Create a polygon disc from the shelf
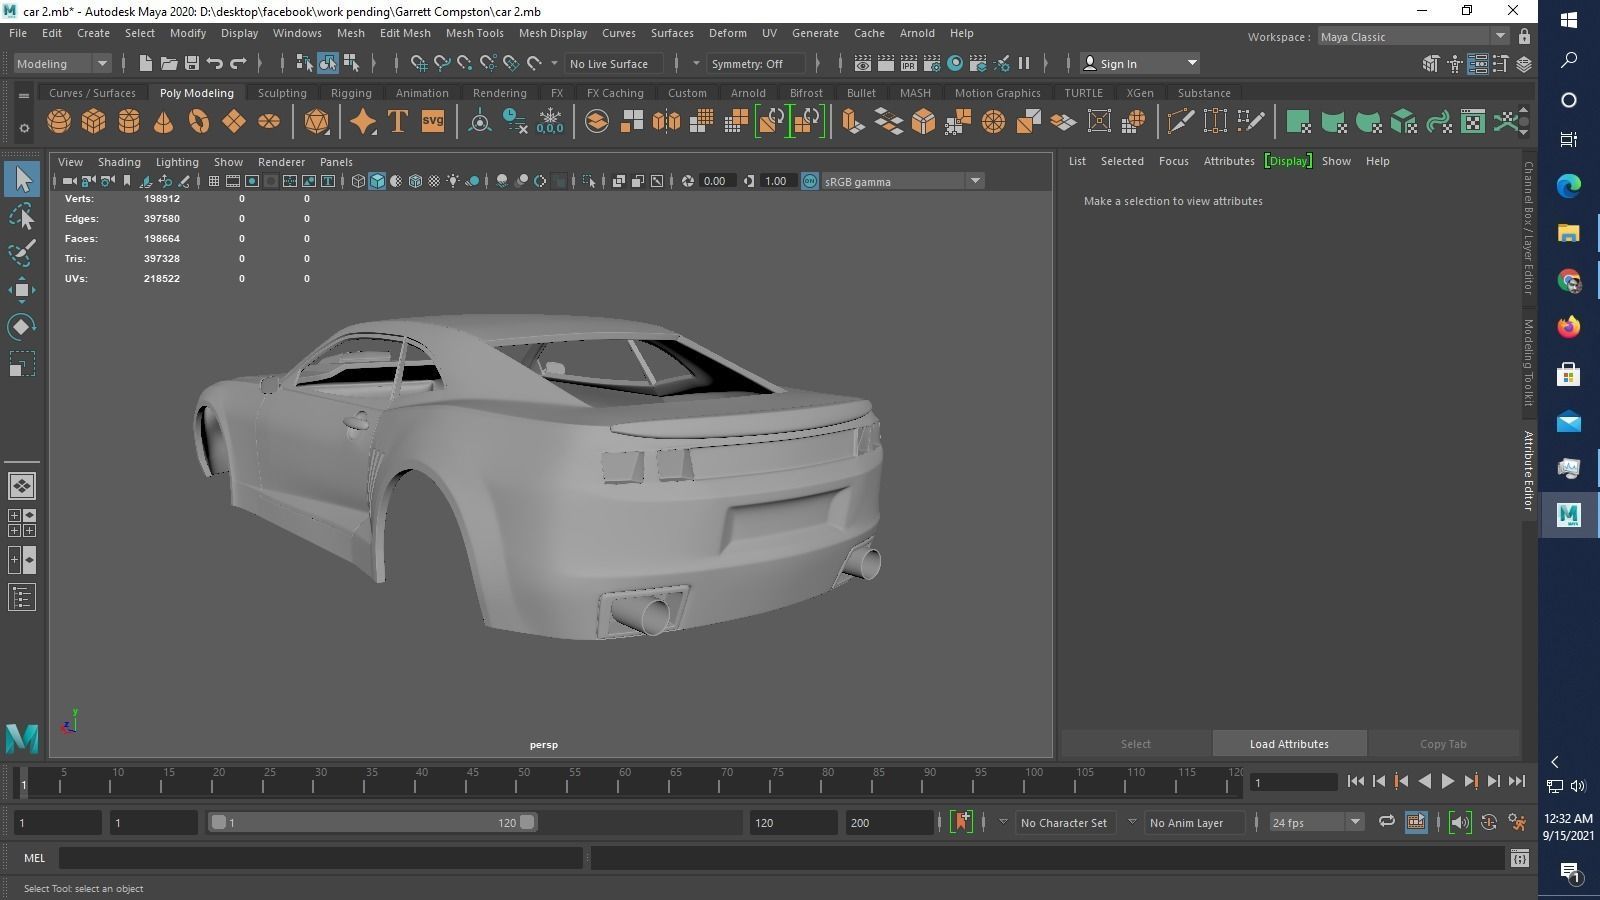 [269, 122]
